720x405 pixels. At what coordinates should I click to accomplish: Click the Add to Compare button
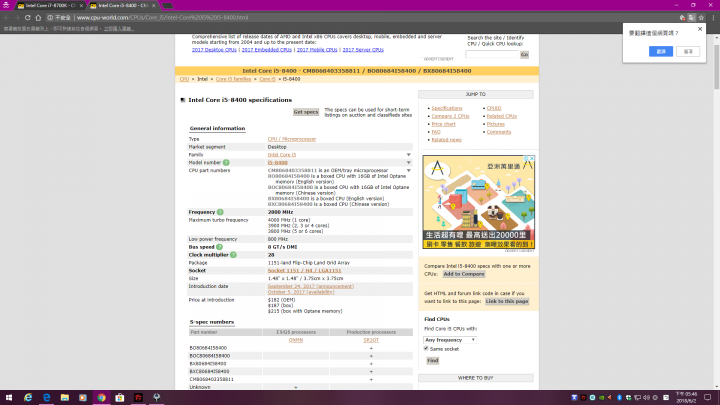click(x=464, y=274)
